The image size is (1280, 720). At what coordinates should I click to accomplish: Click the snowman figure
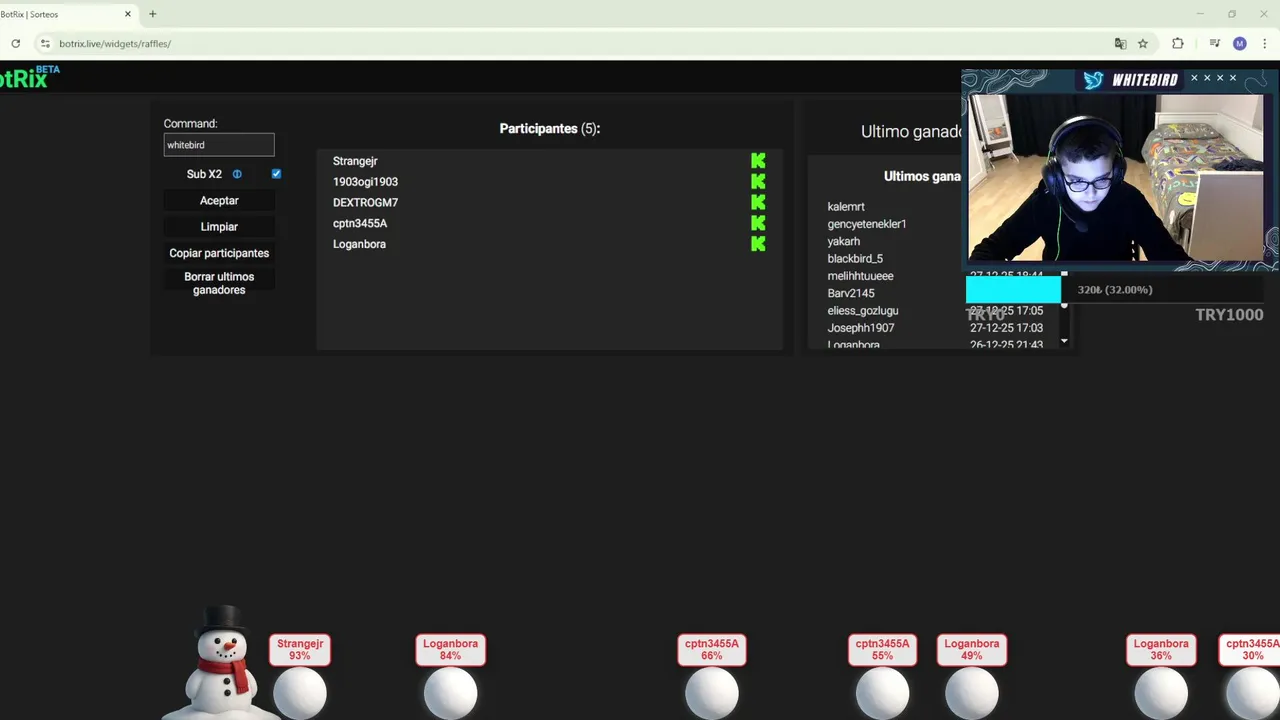tap(222, 661)
